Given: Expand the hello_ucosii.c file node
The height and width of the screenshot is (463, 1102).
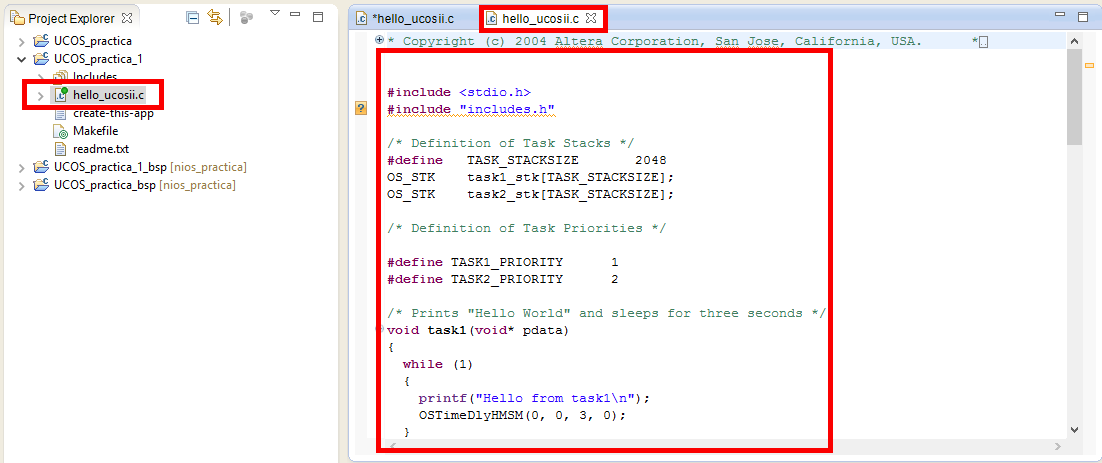Looking at the screenshot, I should 40,95.
